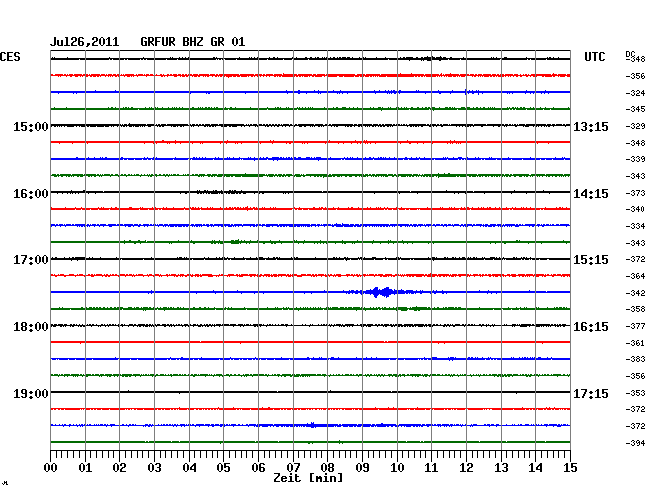Image resolution: width=650 pixels, height=494 pixels.
Task: Select the 15:00 local time label
Action: click(x=31, y=126)
